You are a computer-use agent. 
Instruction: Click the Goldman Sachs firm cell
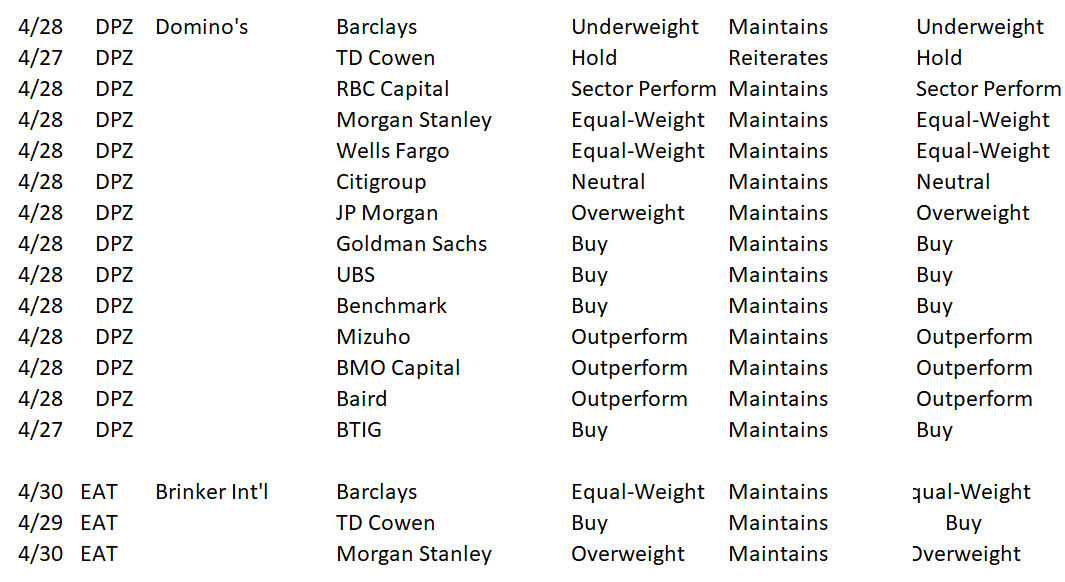pyautogui.click(x=412, y=244)
